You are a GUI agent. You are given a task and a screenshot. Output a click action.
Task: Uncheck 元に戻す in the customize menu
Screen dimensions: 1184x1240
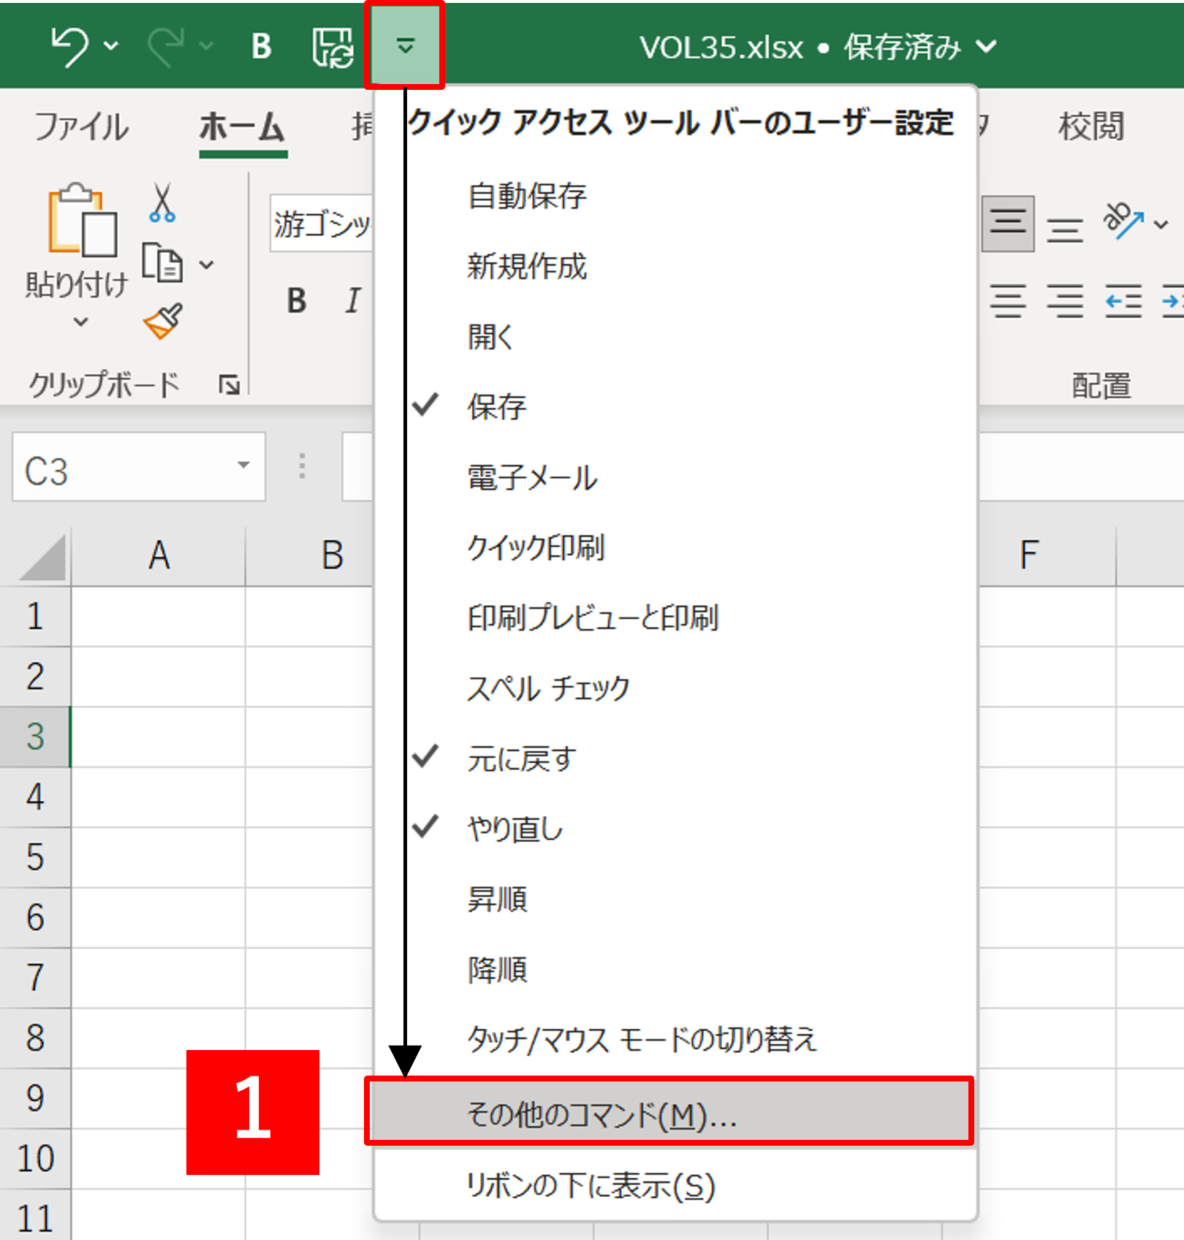pos(521,759)
